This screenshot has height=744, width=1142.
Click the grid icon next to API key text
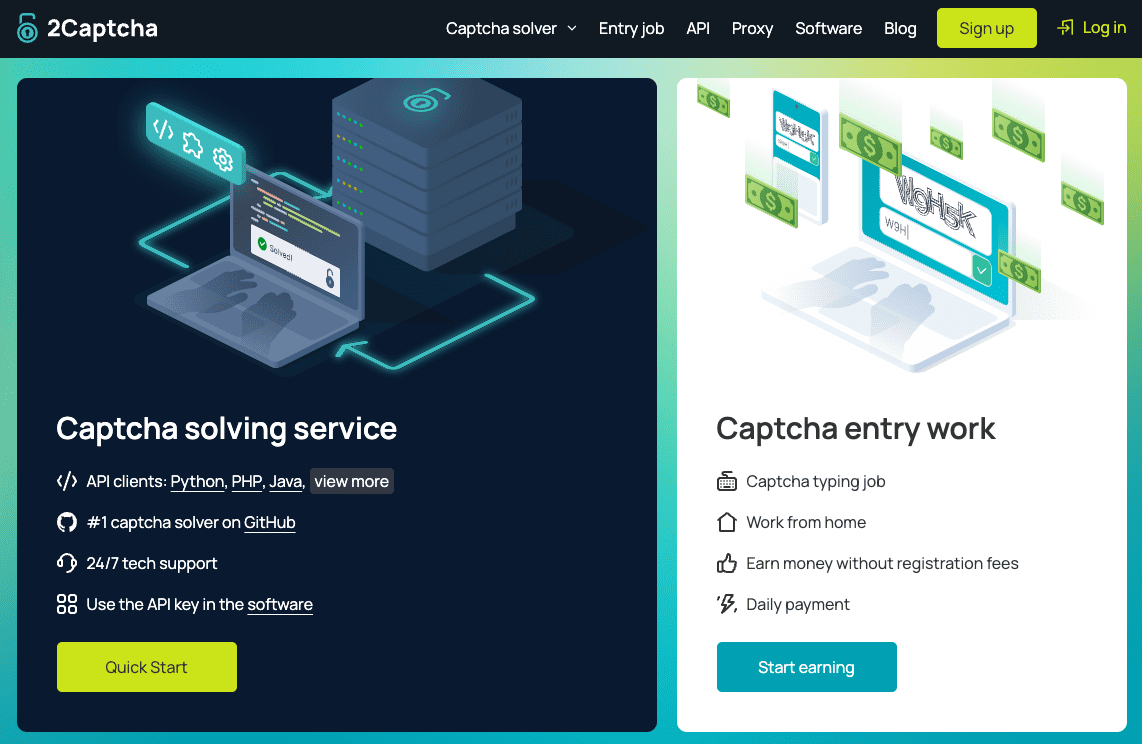coord(66,604)
